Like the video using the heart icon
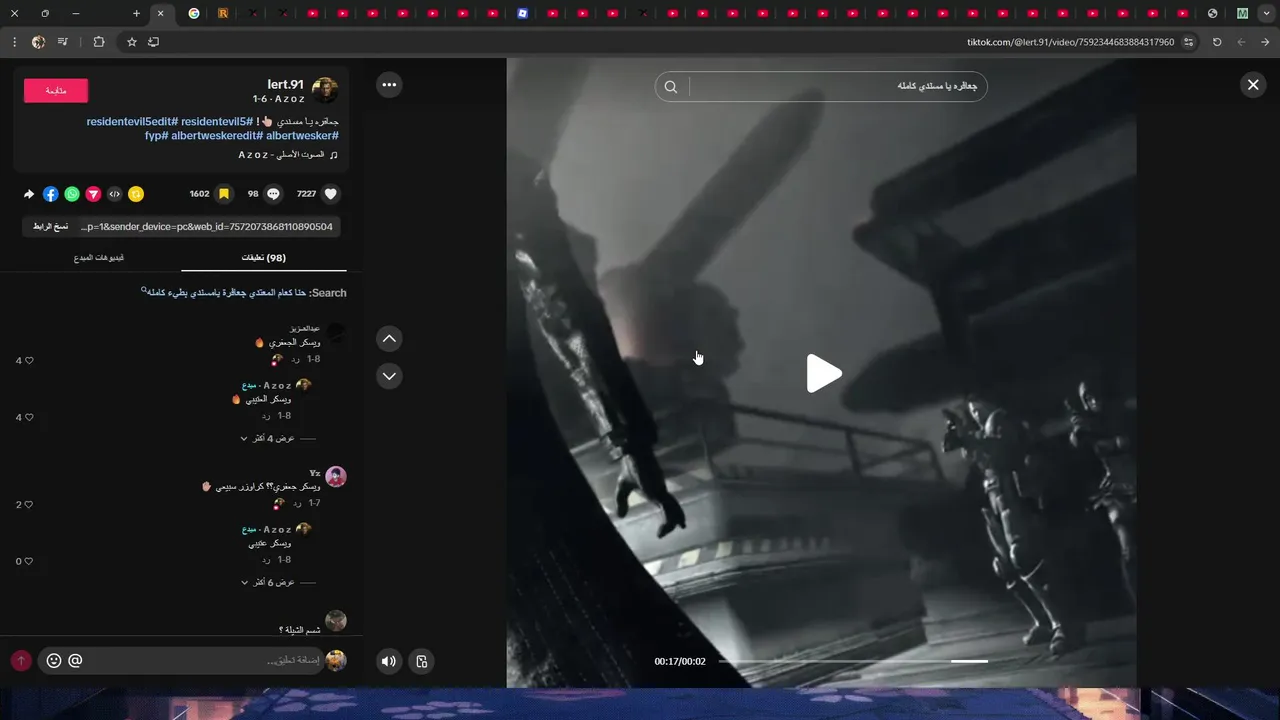Viewport: 1280px width, 720px height. tap(331, 194)
